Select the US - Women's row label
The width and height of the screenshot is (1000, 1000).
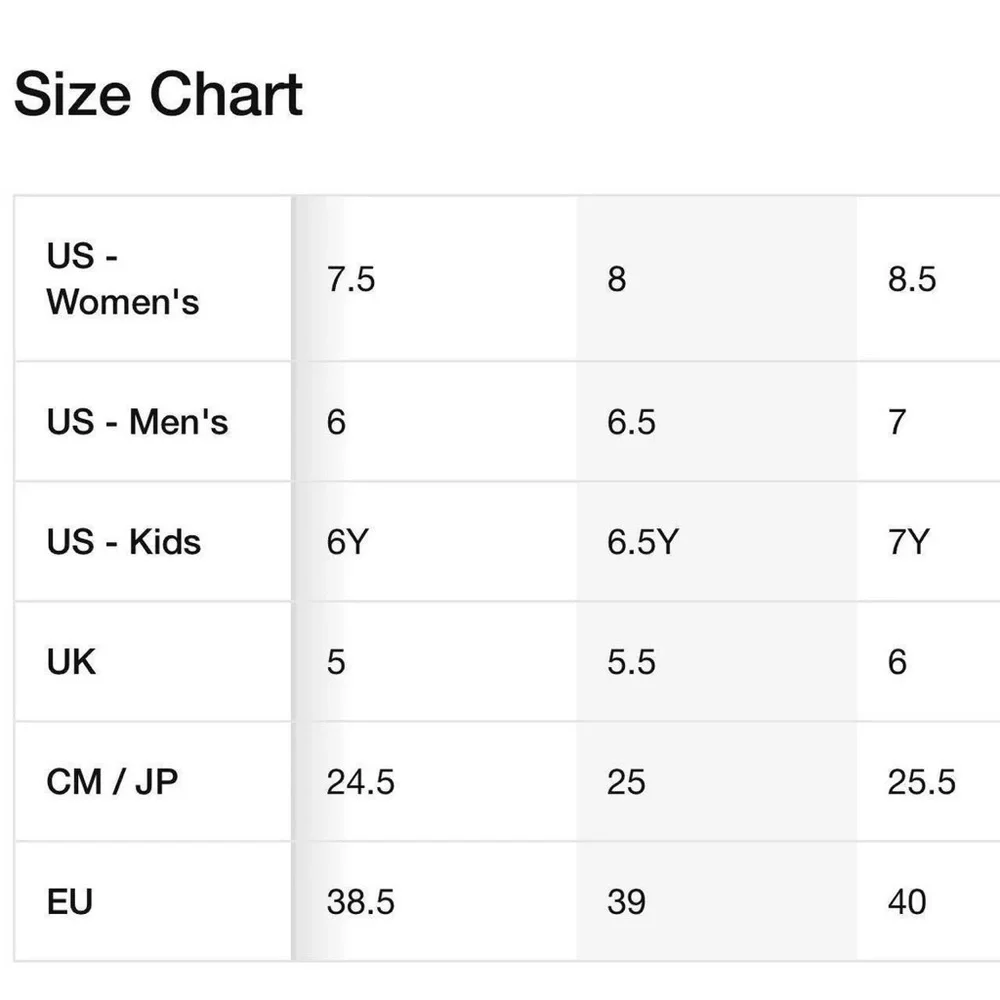coord(122,279)
